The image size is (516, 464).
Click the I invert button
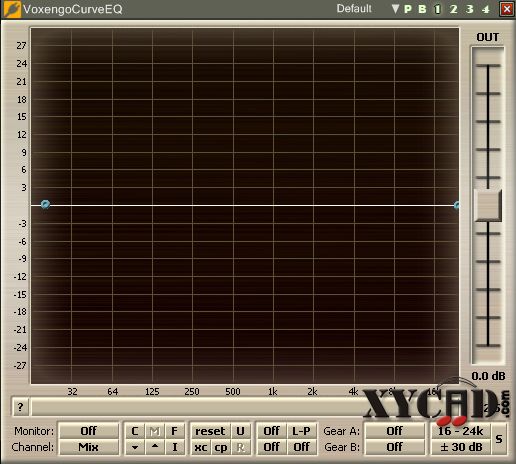[x=174, y=447]
